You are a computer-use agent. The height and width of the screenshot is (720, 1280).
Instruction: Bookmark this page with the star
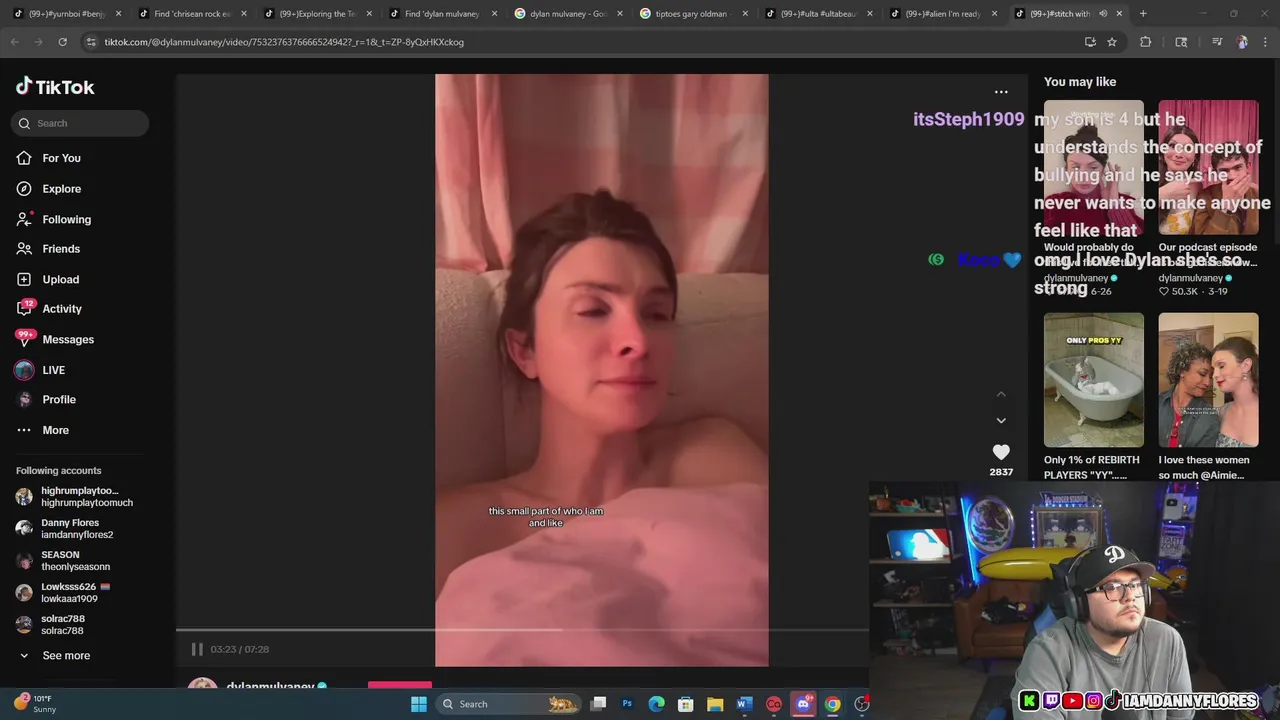[x=1112, y=42]
